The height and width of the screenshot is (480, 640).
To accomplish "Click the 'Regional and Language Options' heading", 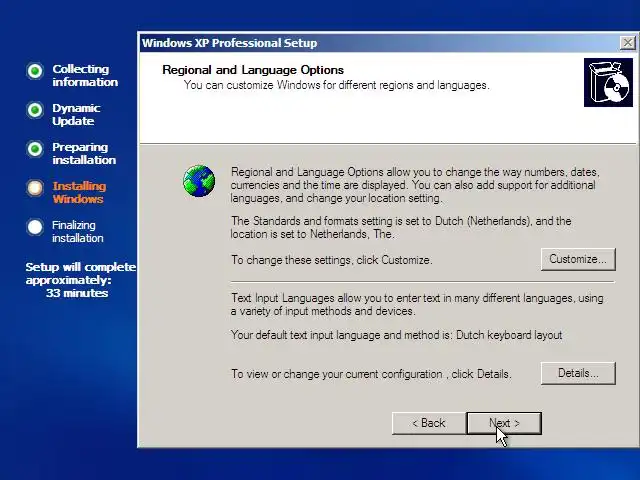I will [x=253, y=70].
